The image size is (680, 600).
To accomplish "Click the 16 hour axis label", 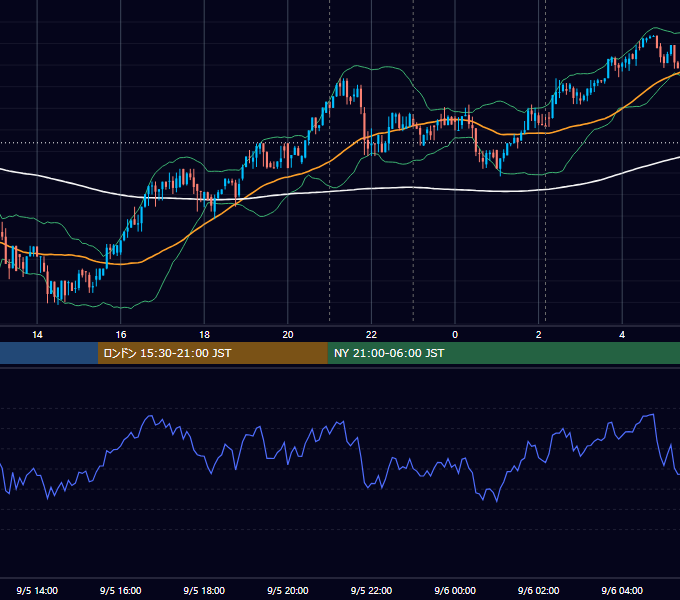I will 121,335.
